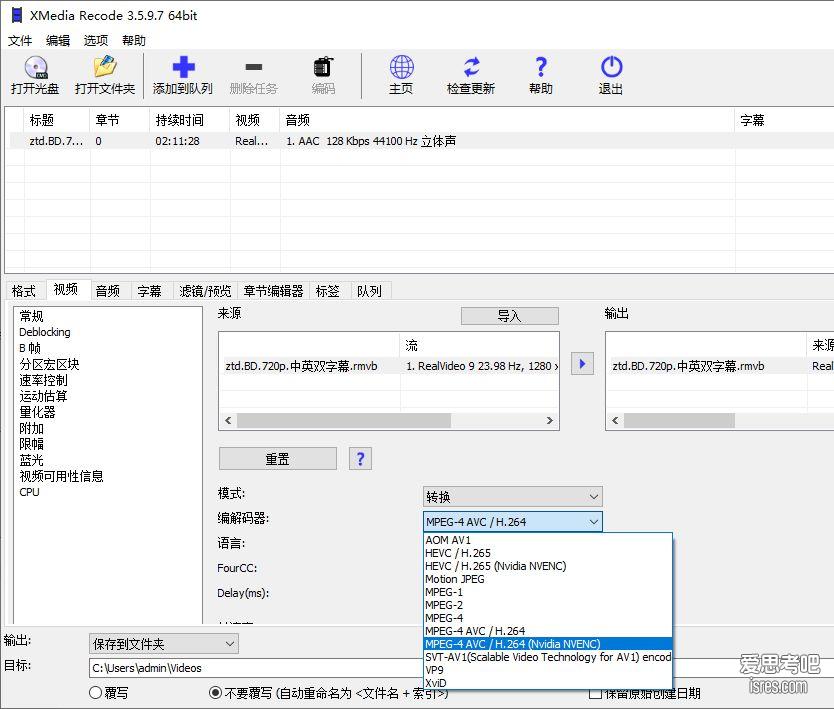The image size is (834, 709).
Task: Click the 打开光盘 disc icon
Action: click(x=36, y=67)
